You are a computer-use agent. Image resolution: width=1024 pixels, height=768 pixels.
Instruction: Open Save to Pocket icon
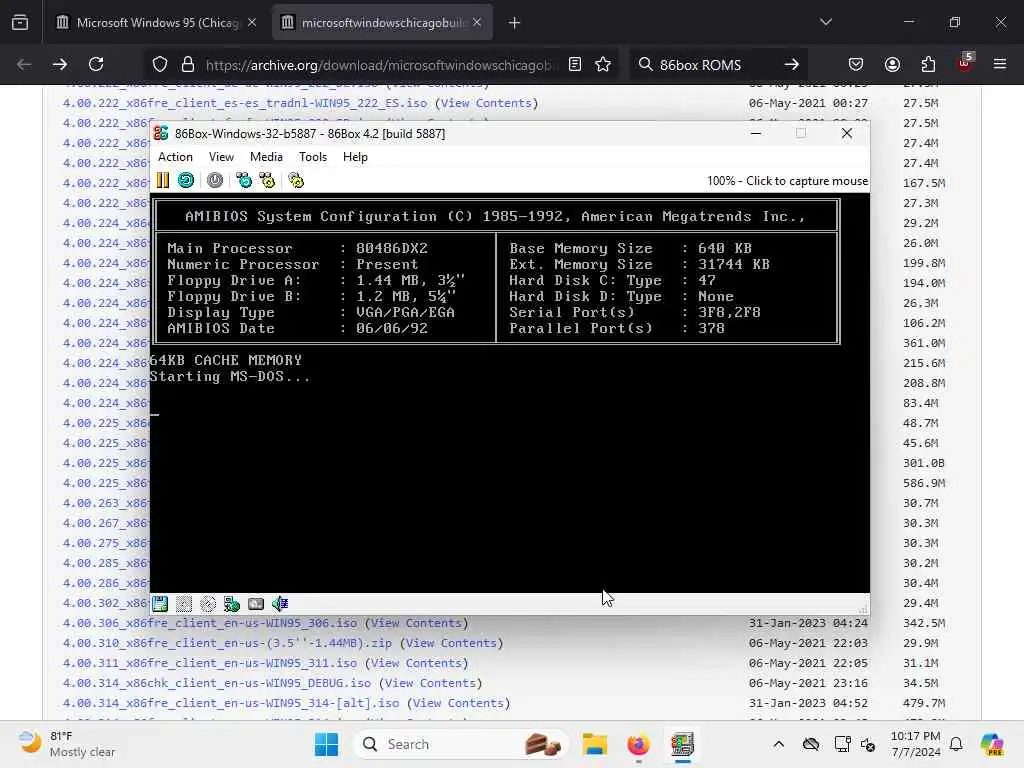pos(856,64)
